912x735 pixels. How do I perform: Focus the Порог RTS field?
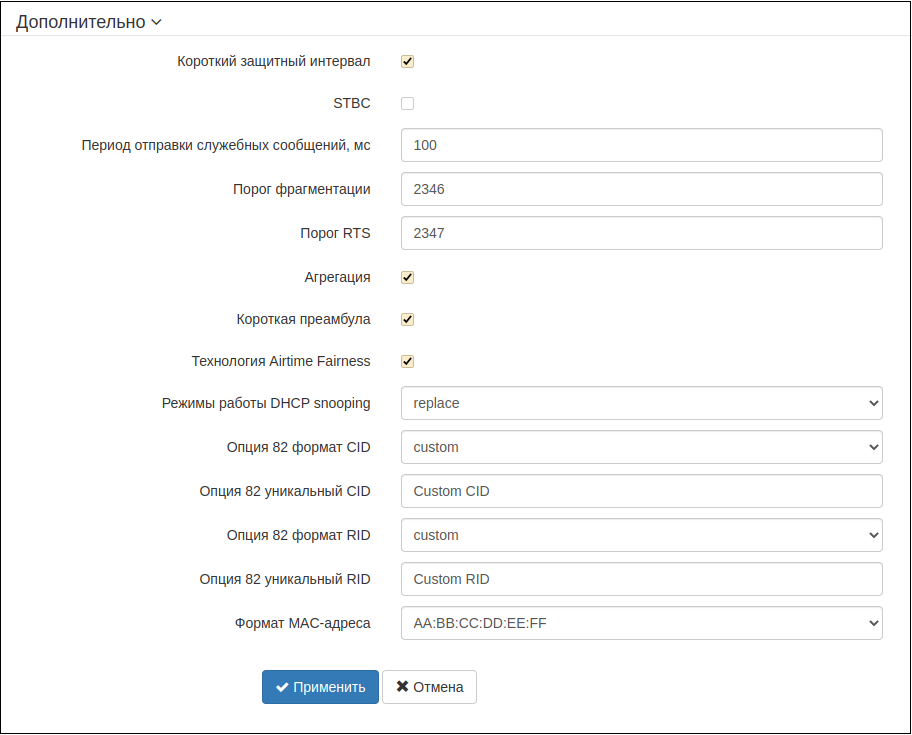coord(641,233)
